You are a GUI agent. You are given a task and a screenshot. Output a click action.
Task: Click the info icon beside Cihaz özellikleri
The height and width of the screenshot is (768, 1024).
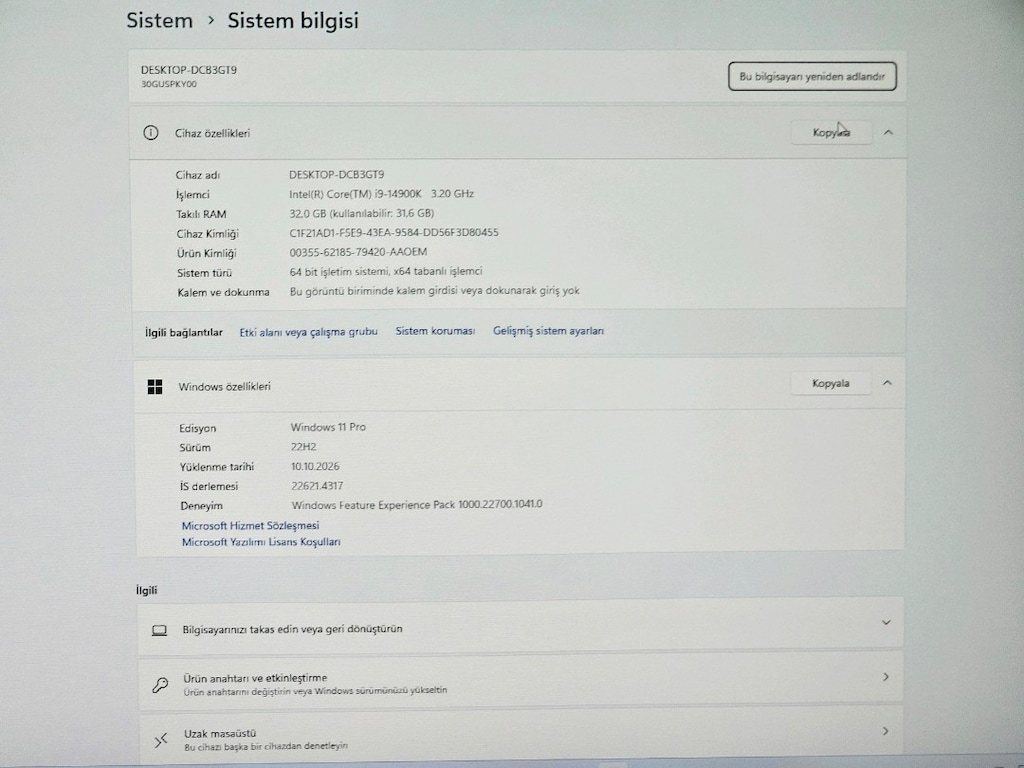(x=151, y=133)
